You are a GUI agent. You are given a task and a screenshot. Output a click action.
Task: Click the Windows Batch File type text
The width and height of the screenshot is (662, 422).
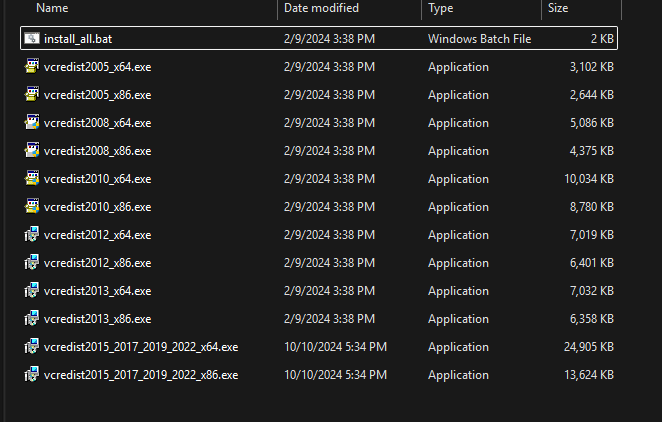pyautogui.click(x=479, y=39)
